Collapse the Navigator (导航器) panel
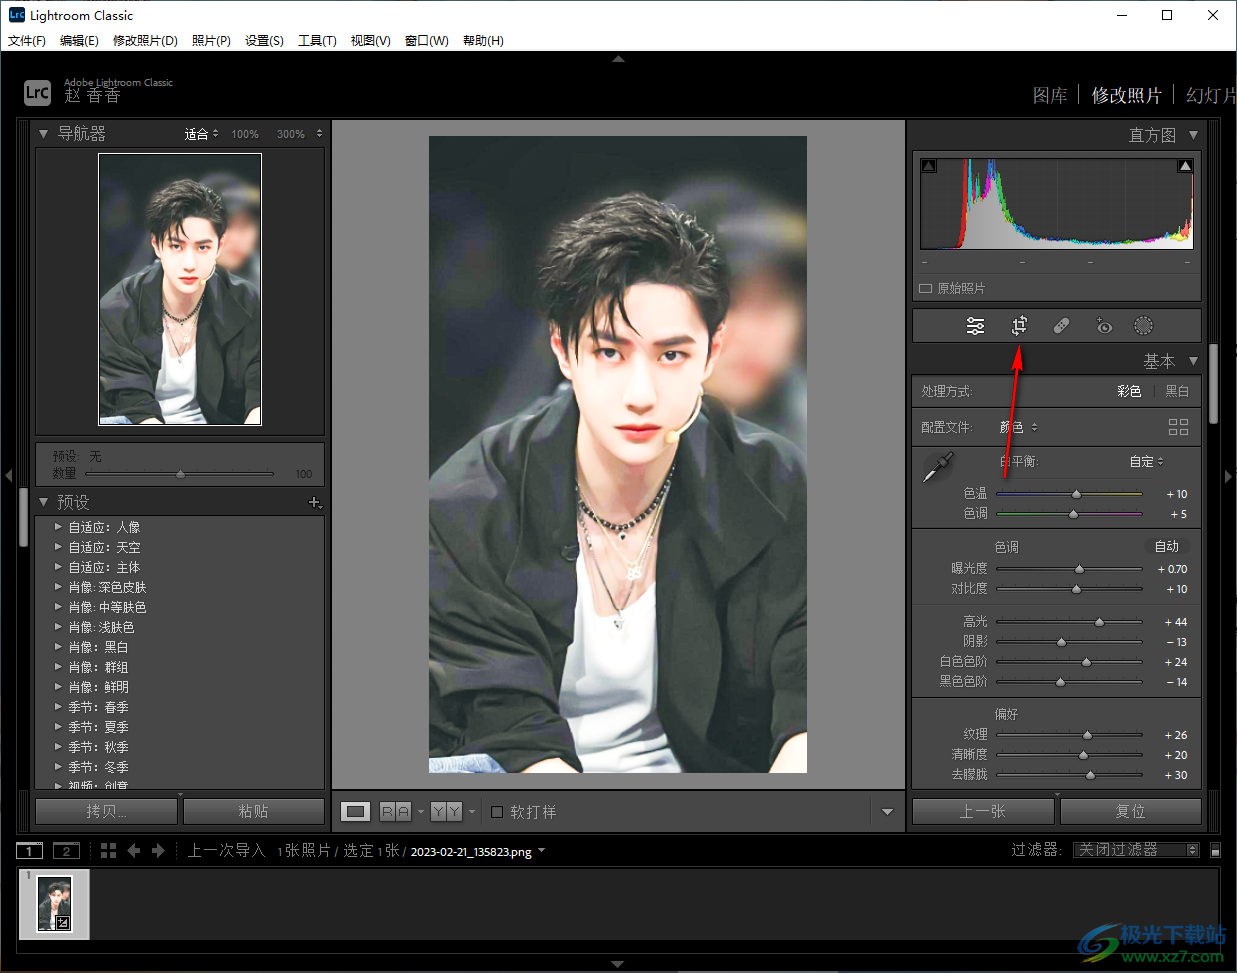 pos(43,133)
